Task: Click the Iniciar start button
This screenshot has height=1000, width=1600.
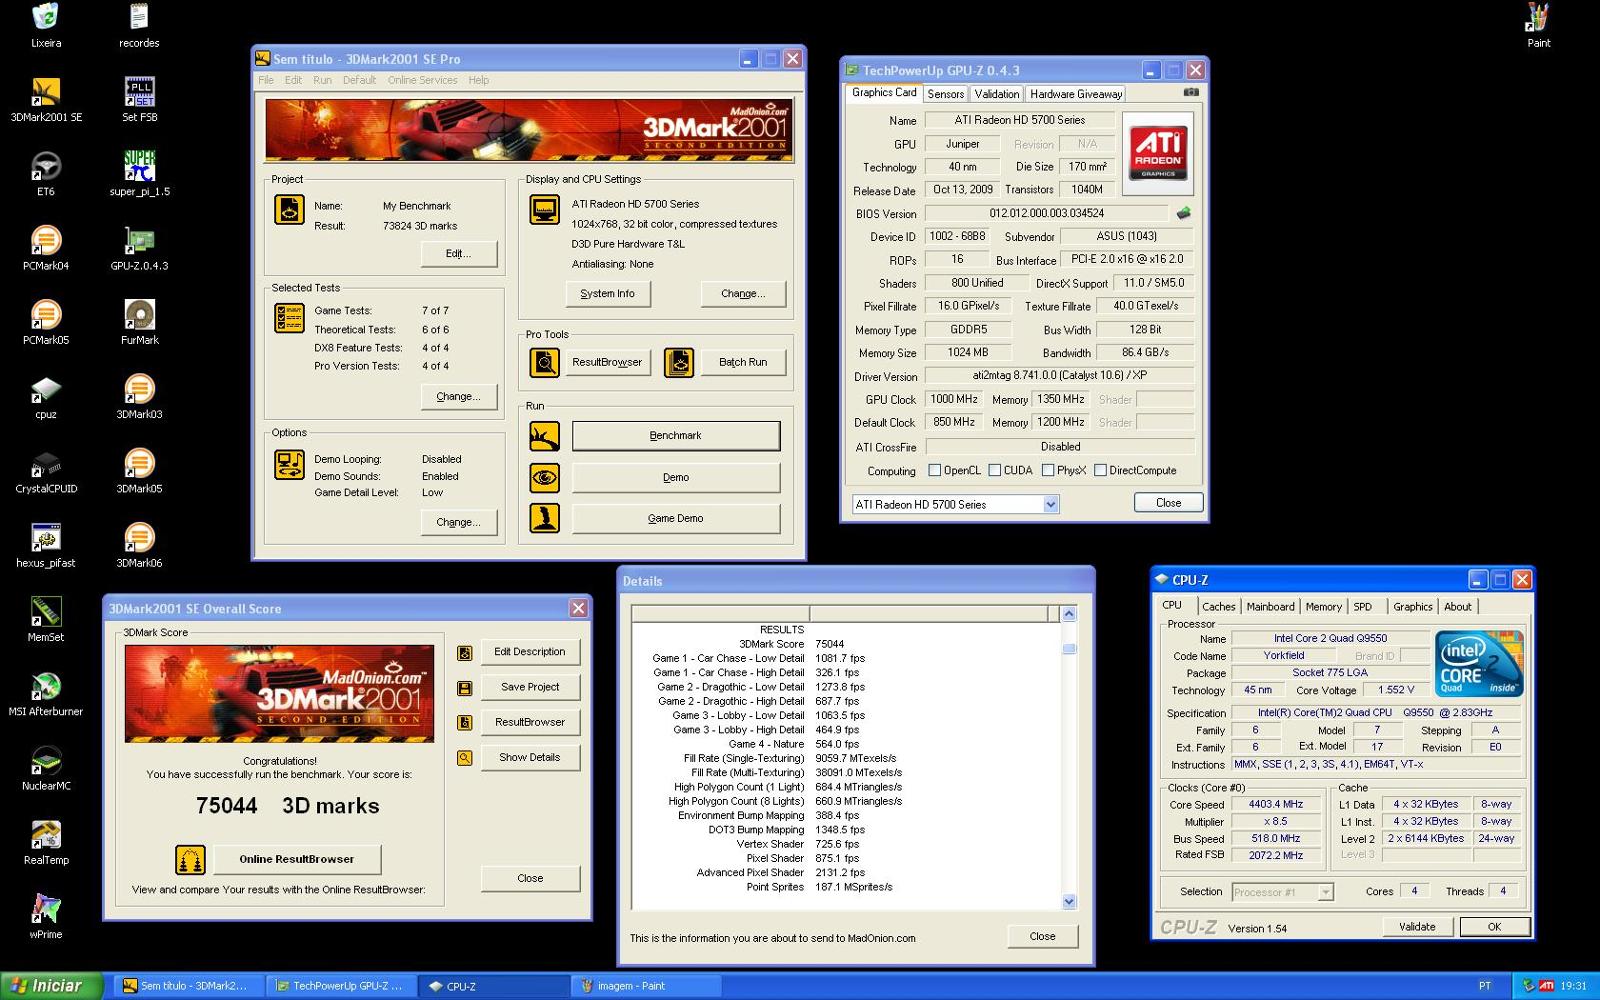Action: [51, 986]
